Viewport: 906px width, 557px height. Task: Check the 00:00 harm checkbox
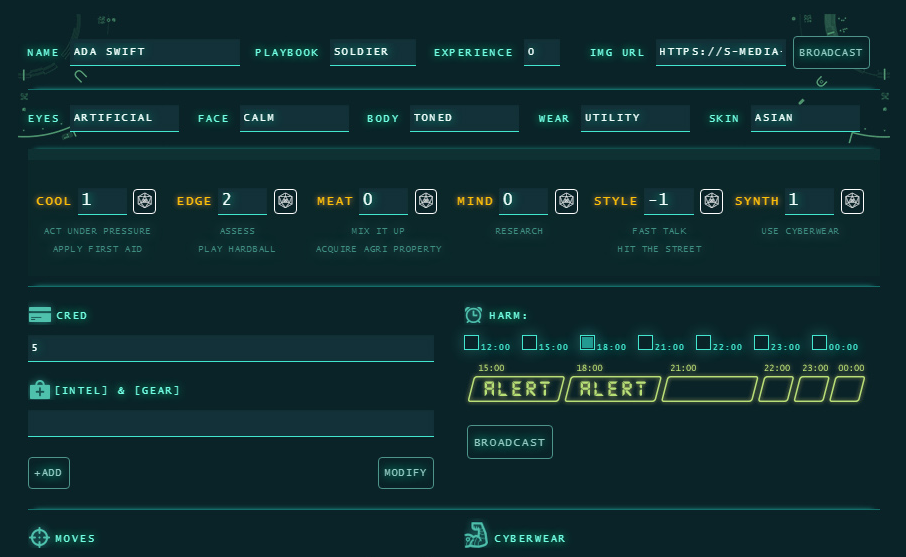[819, 343]
